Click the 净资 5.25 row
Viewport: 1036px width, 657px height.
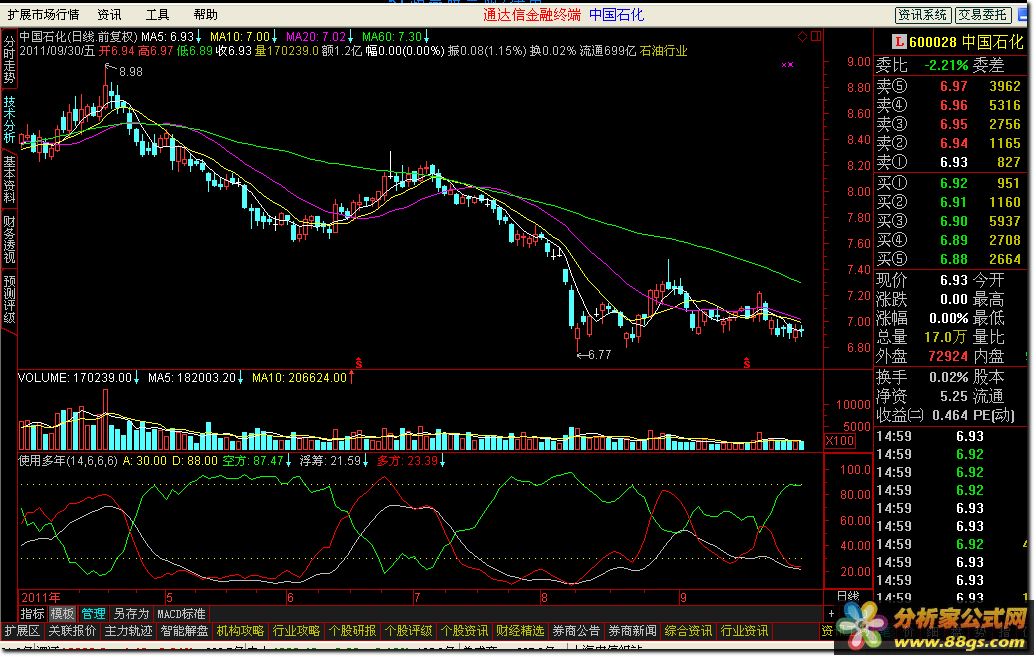(x=922, y=397)
